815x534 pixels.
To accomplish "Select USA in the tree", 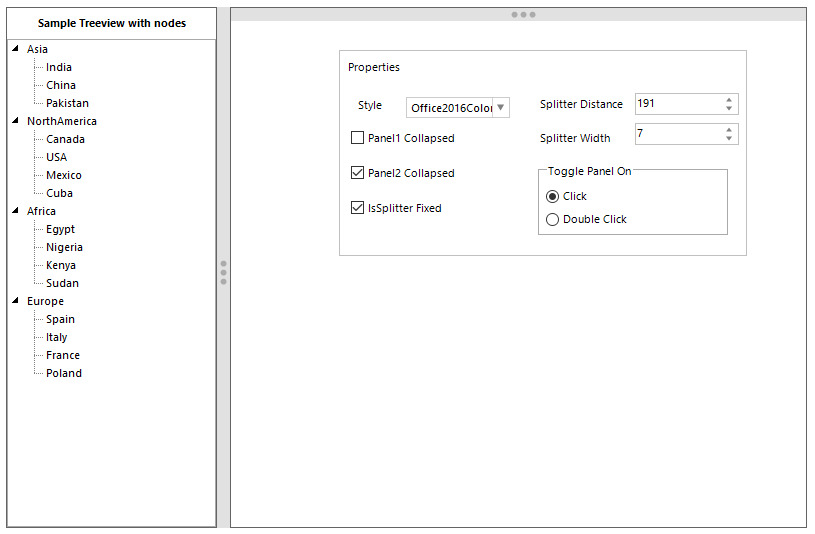I will (57, 157).
